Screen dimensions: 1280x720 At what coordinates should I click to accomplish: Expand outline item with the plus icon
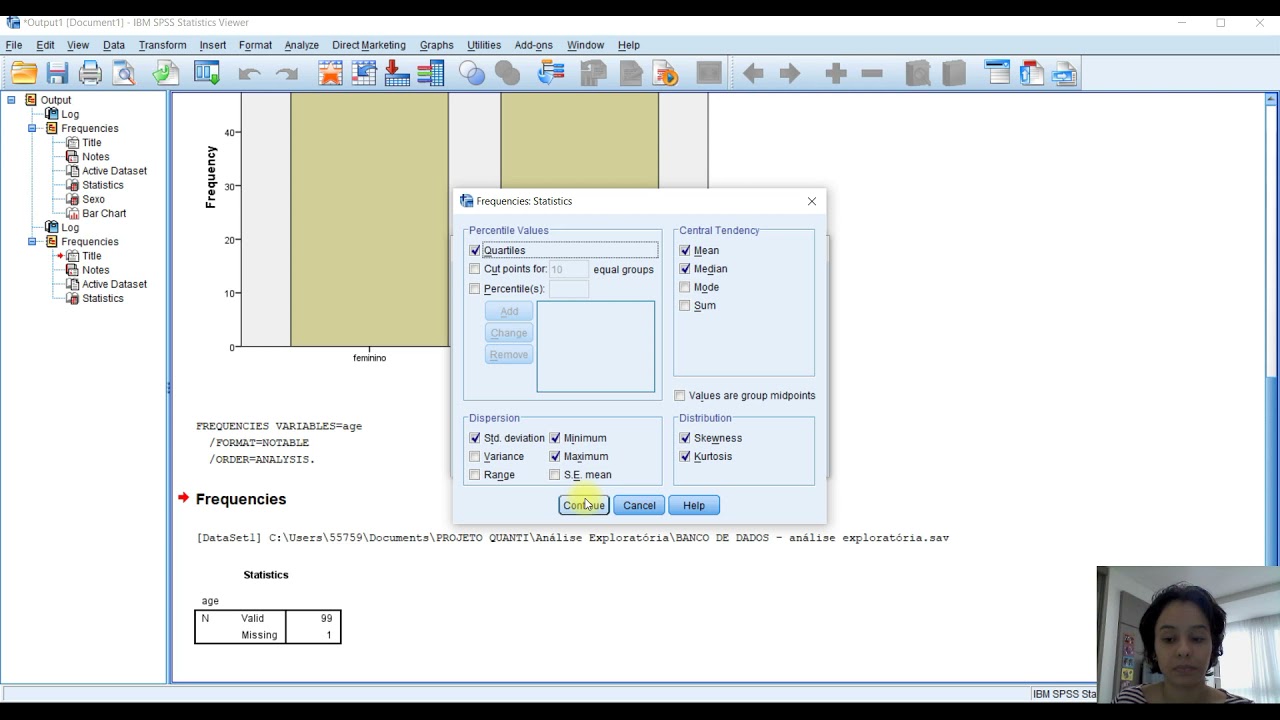pyautogui.click(x=836, y=73)
